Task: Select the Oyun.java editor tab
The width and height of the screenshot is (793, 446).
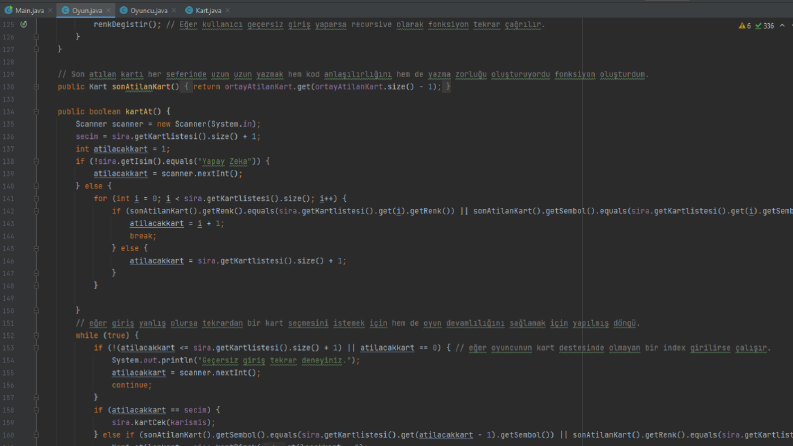Action: (86, 10)
